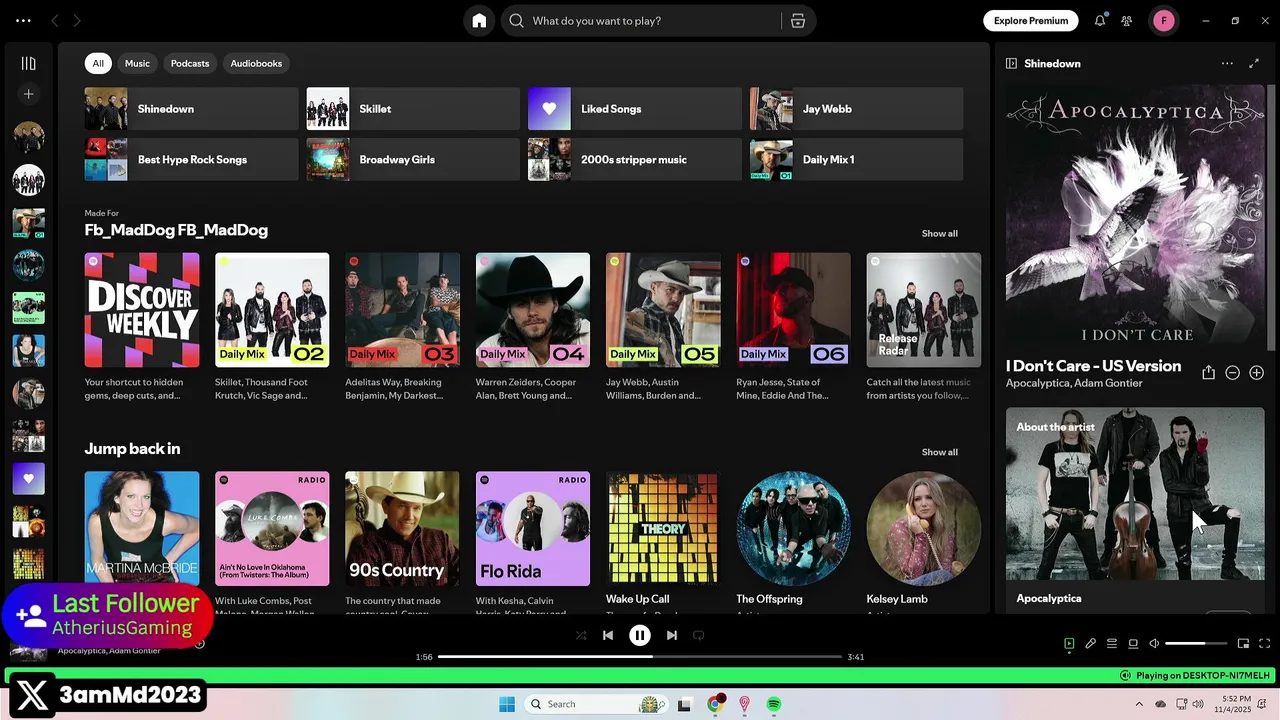Viewport: 1280px width, 720px height.
Task: Open the notifications bell
Action: click(x=1100, y=20)
